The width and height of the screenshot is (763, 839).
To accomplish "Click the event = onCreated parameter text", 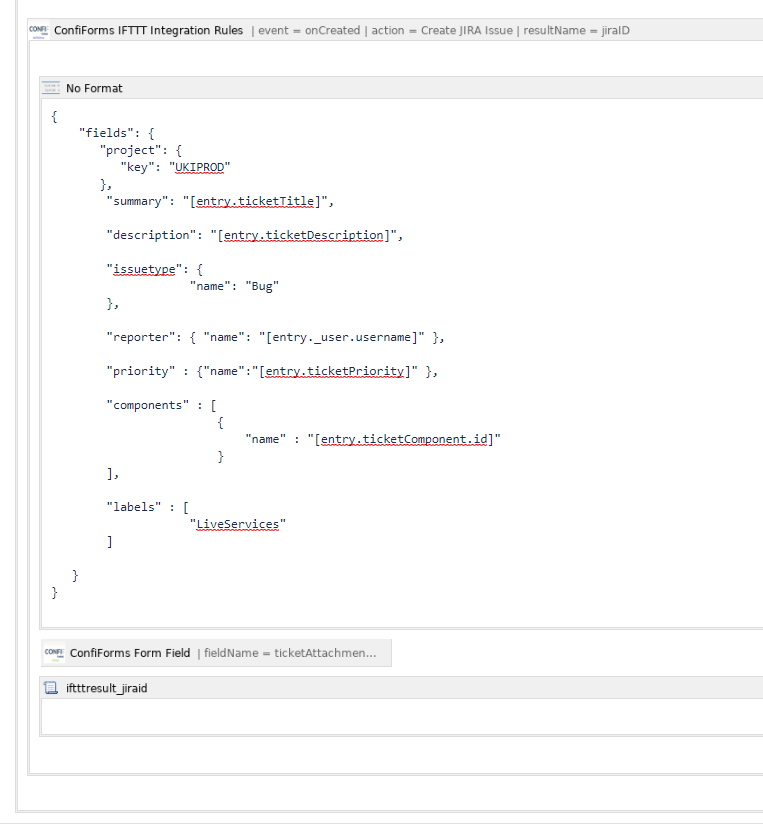I will click(x=309, y=30).
